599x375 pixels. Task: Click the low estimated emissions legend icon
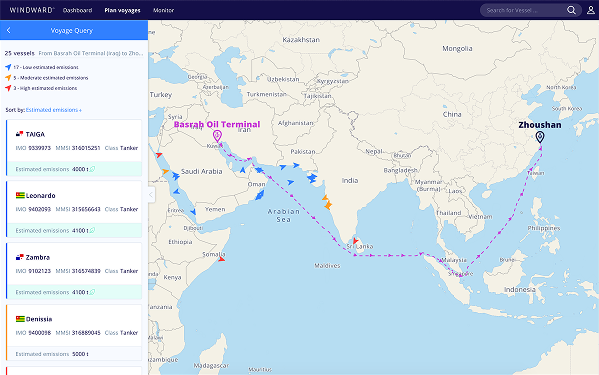point(8,67)
